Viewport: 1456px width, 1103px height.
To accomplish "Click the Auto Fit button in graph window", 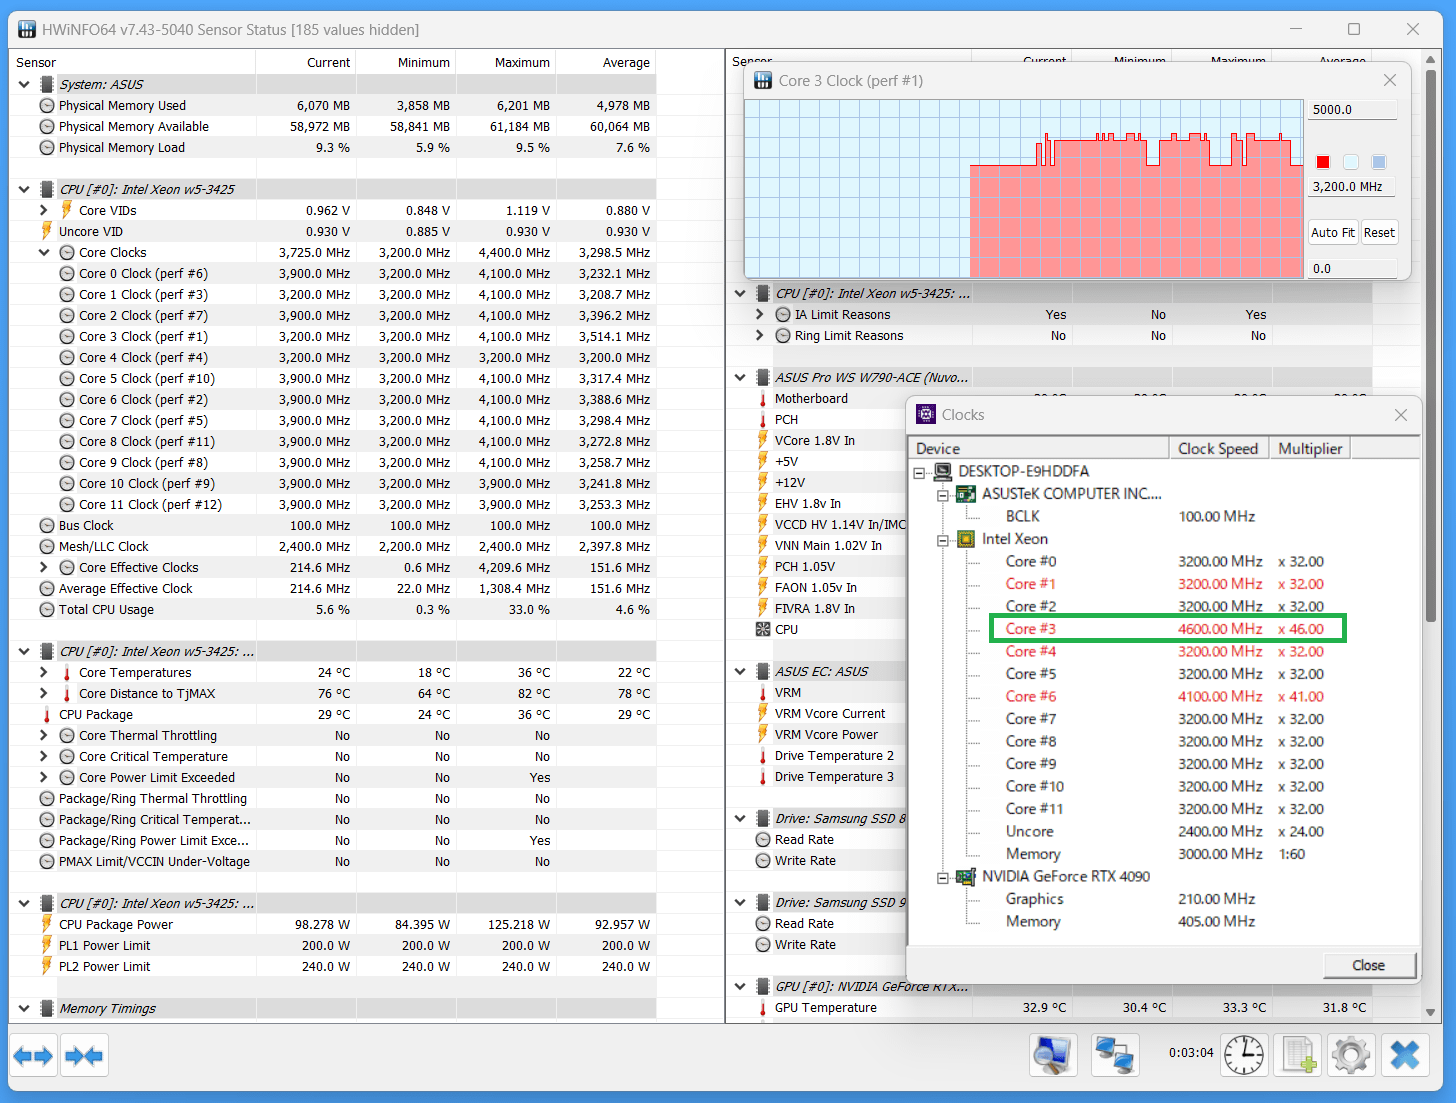I will 1333,232.
